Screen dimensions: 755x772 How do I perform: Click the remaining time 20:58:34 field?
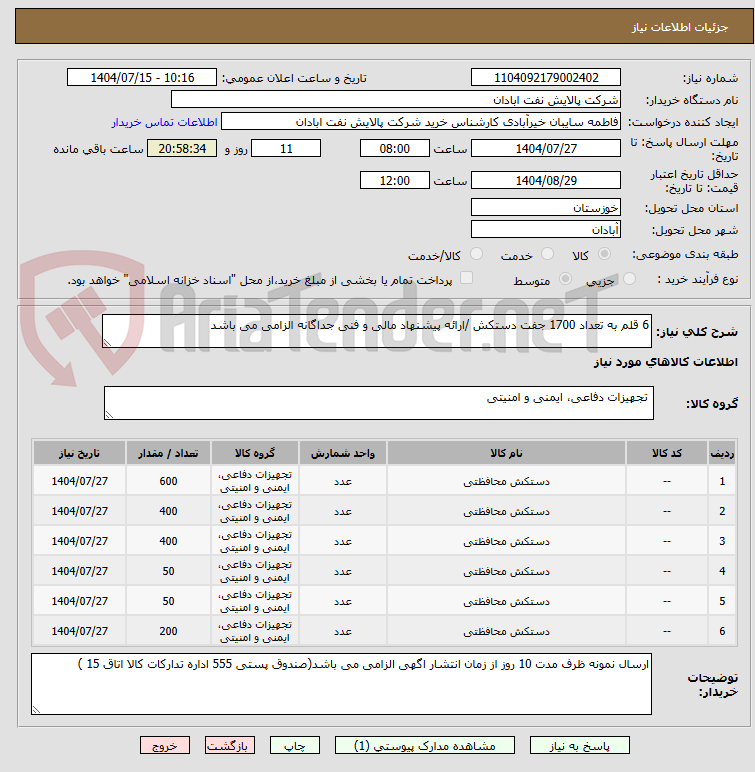182,148
